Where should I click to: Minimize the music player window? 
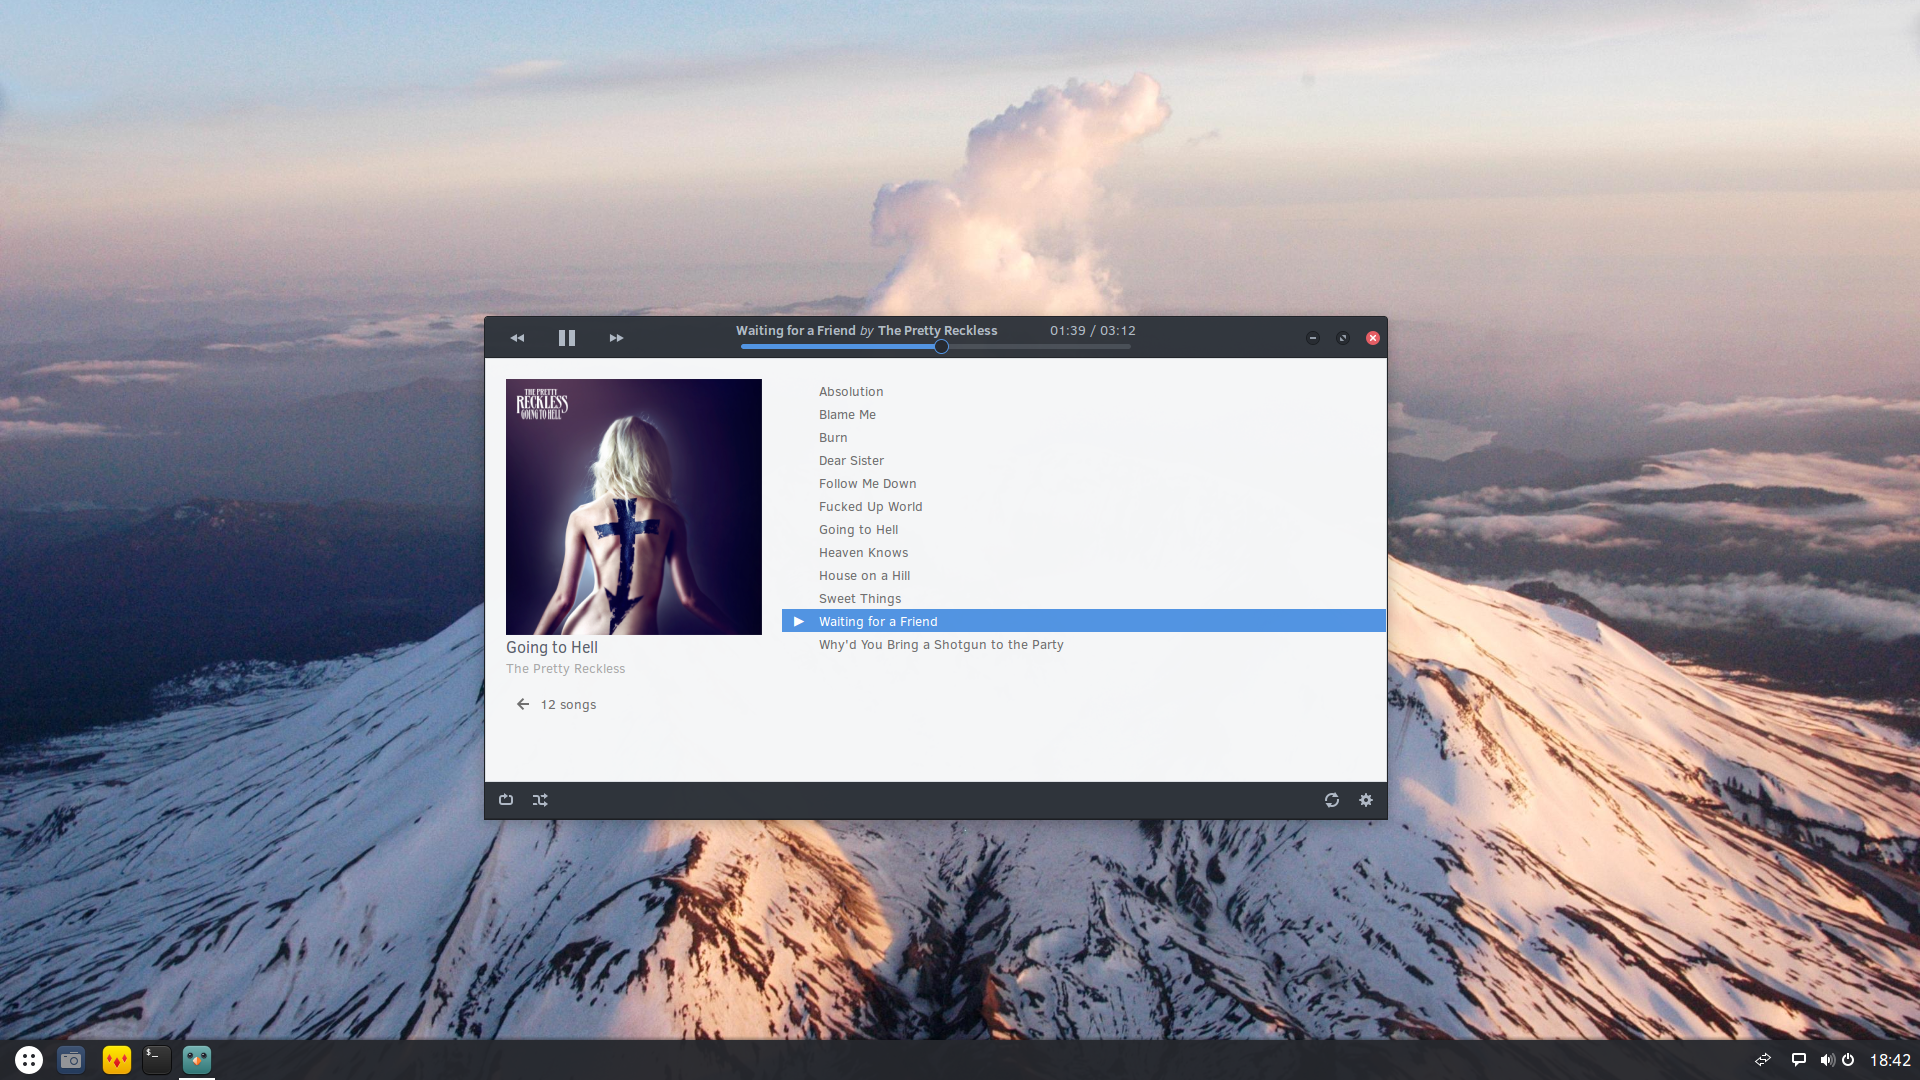(1313, 338)
